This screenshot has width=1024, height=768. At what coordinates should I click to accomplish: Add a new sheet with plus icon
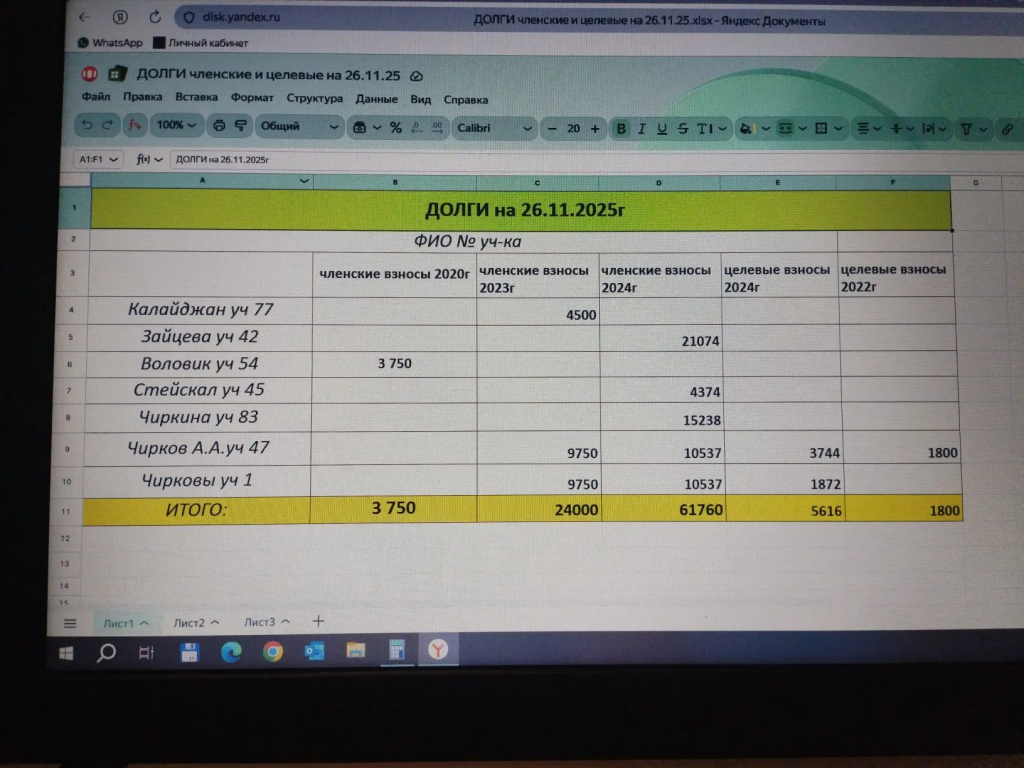(x=318, y=621)
